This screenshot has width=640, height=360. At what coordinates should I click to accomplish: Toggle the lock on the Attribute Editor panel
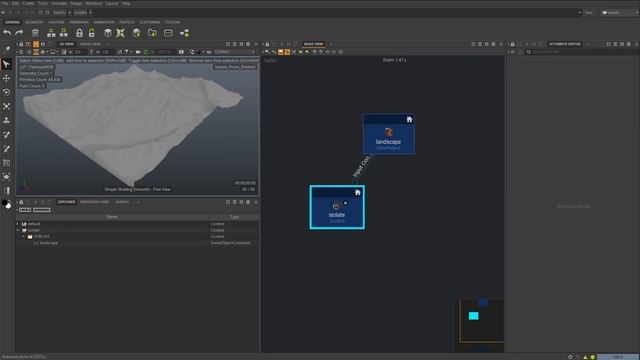tap(513, 44)
